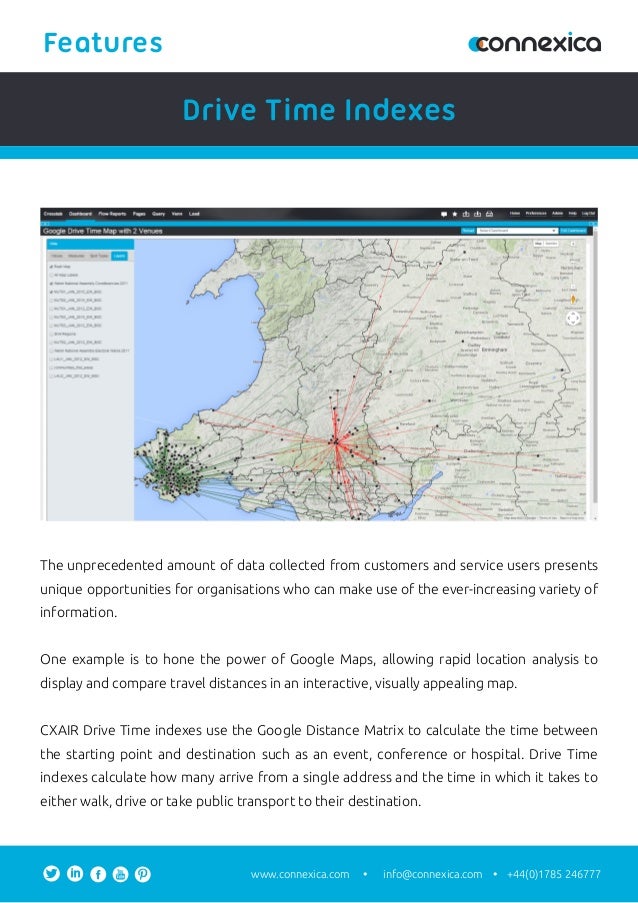Click the +44(0)1785 246777 phone number
This screenshot has height=903, width=638.
click(x=554, y=874)
